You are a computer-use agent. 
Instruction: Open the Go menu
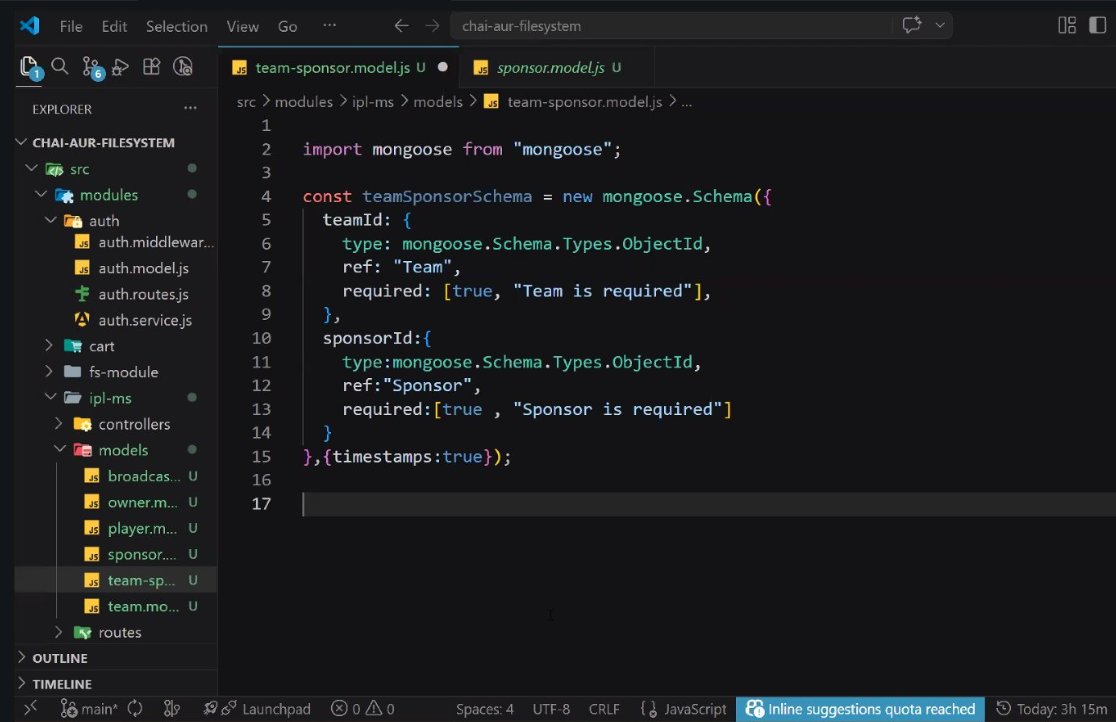[x=288, y=26]
